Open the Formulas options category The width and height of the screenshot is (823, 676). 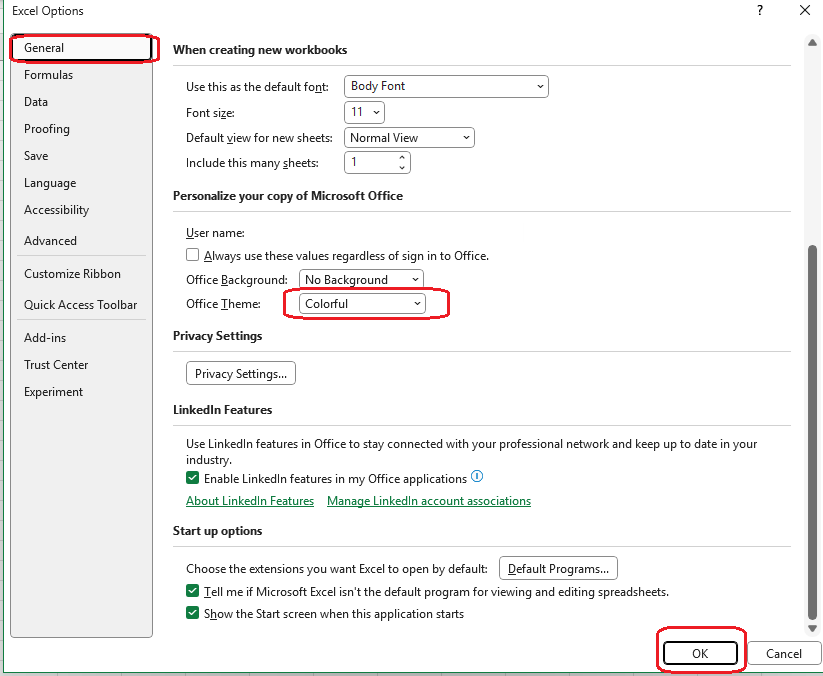(x=81, y=75)
